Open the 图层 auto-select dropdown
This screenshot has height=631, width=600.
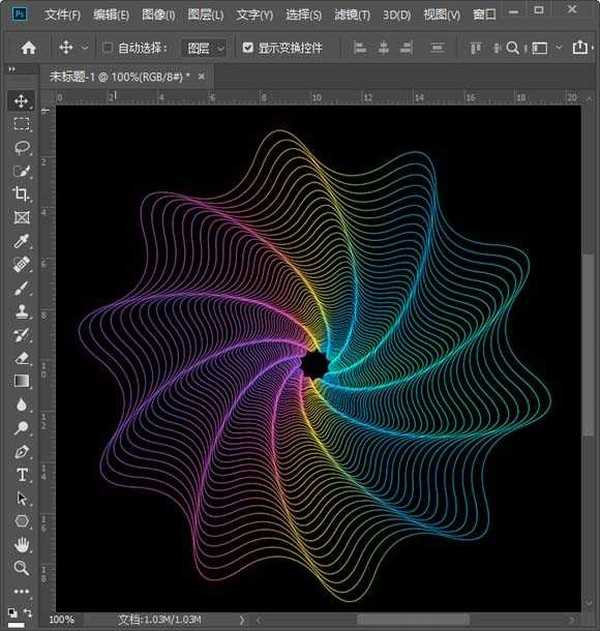click(204, 47)
